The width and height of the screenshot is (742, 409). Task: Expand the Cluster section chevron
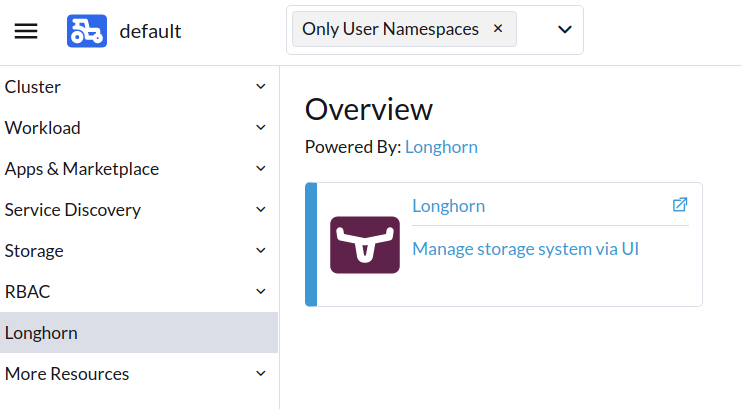tap(261, 87)
